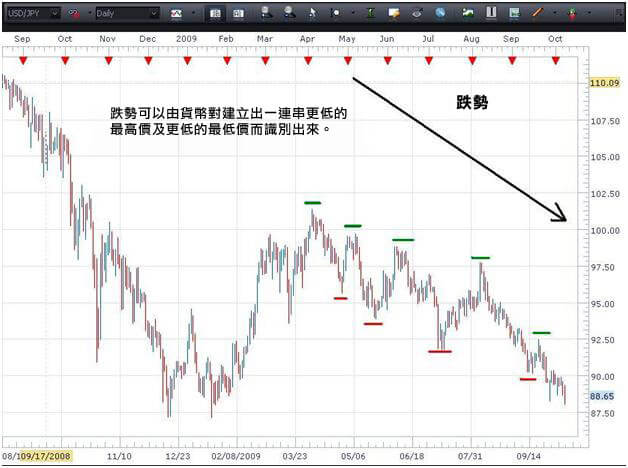This screenshot has height=468, width=628.
Task: Click the zoom in magnifier icon
Action: tap(266, 14)
